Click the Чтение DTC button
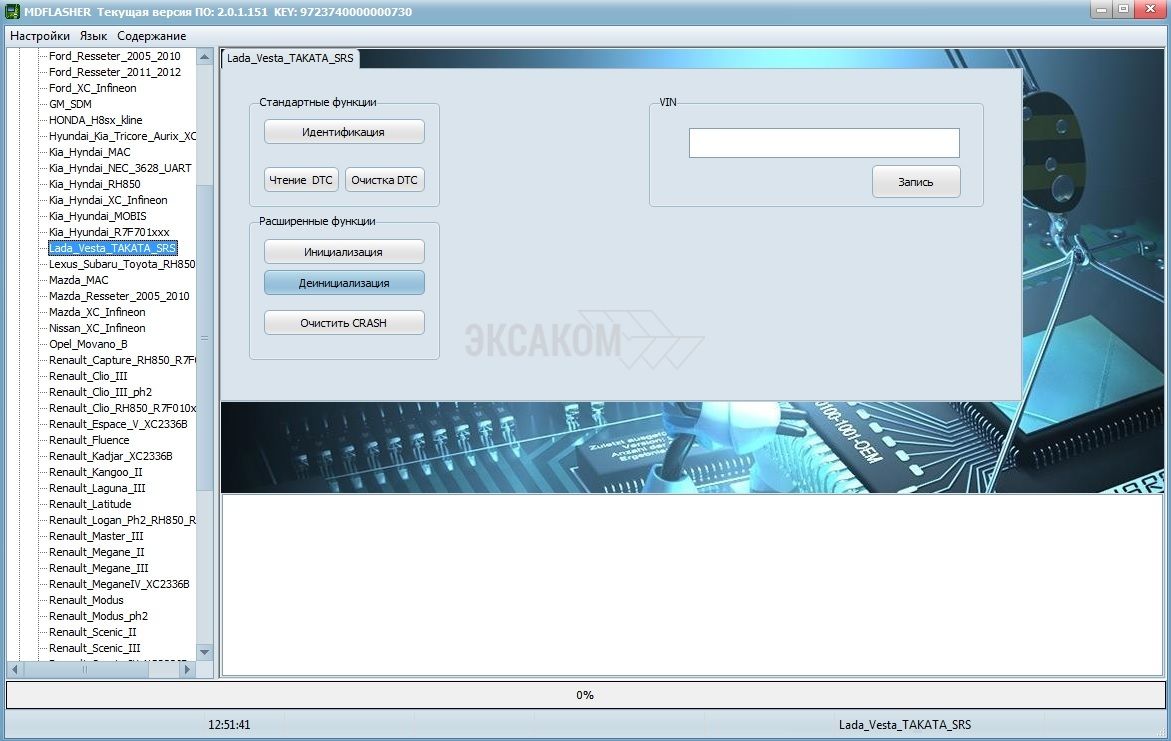The height and width of the screenshot is (741, 1171). click(x=301, y=180)
